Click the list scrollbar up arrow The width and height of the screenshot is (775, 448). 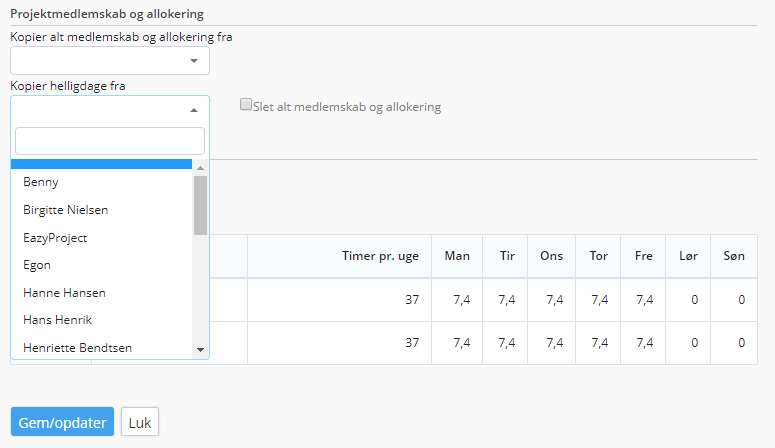tap(200, 168)
